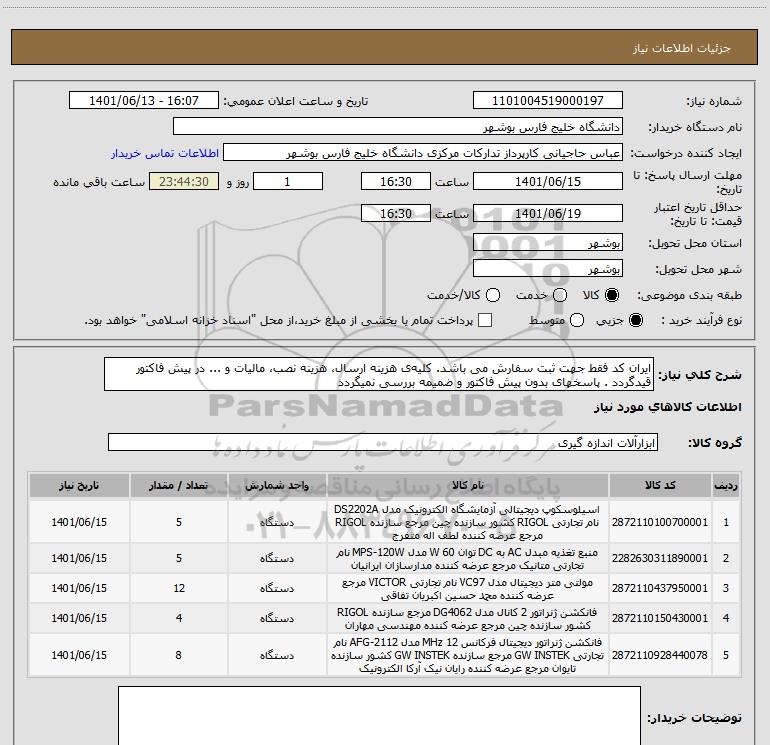Click product code 2872110437950001

coord(660,588)
